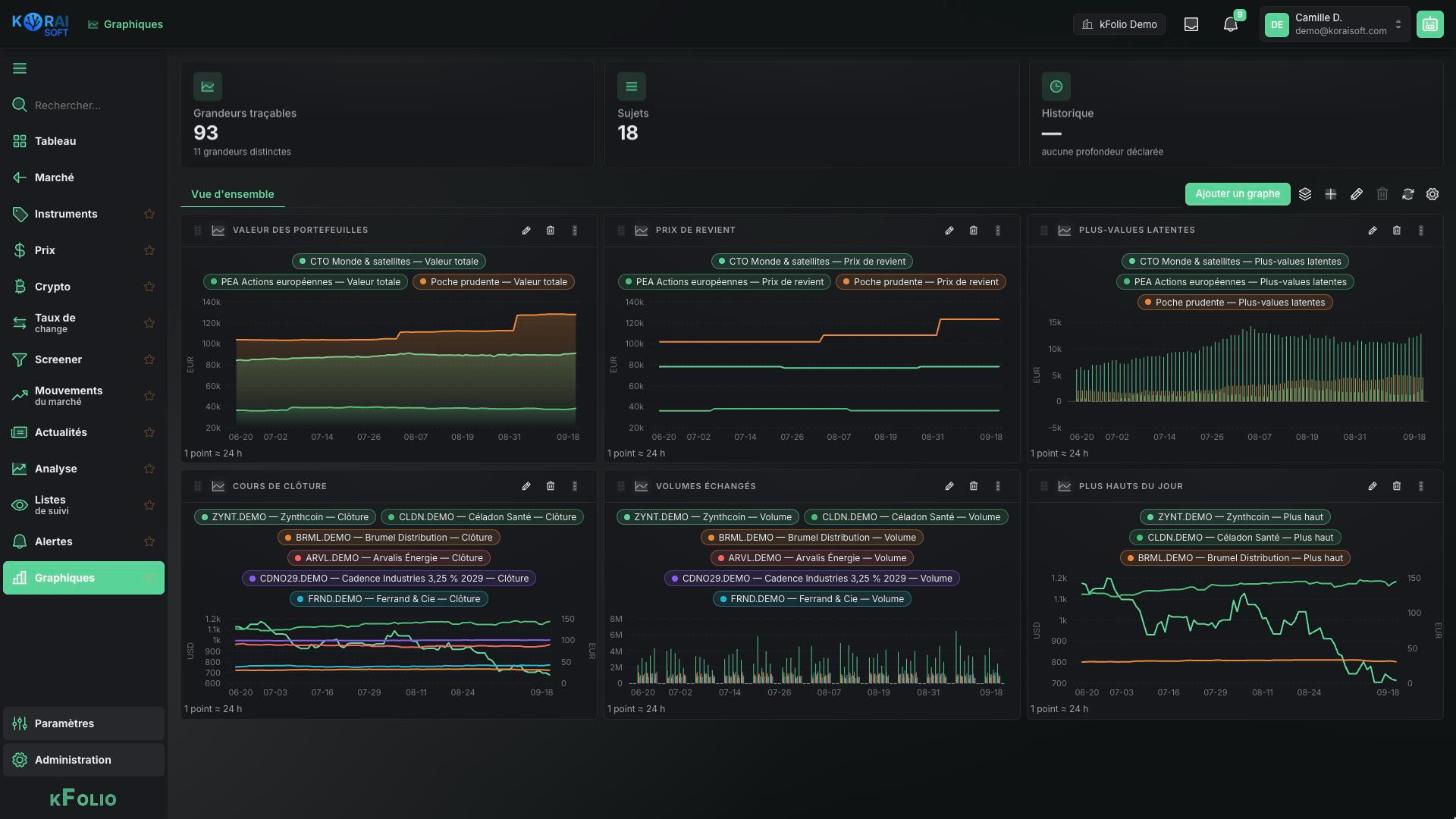
Task: Toggle favorite star for Screener
Action: tap(149, 360)
